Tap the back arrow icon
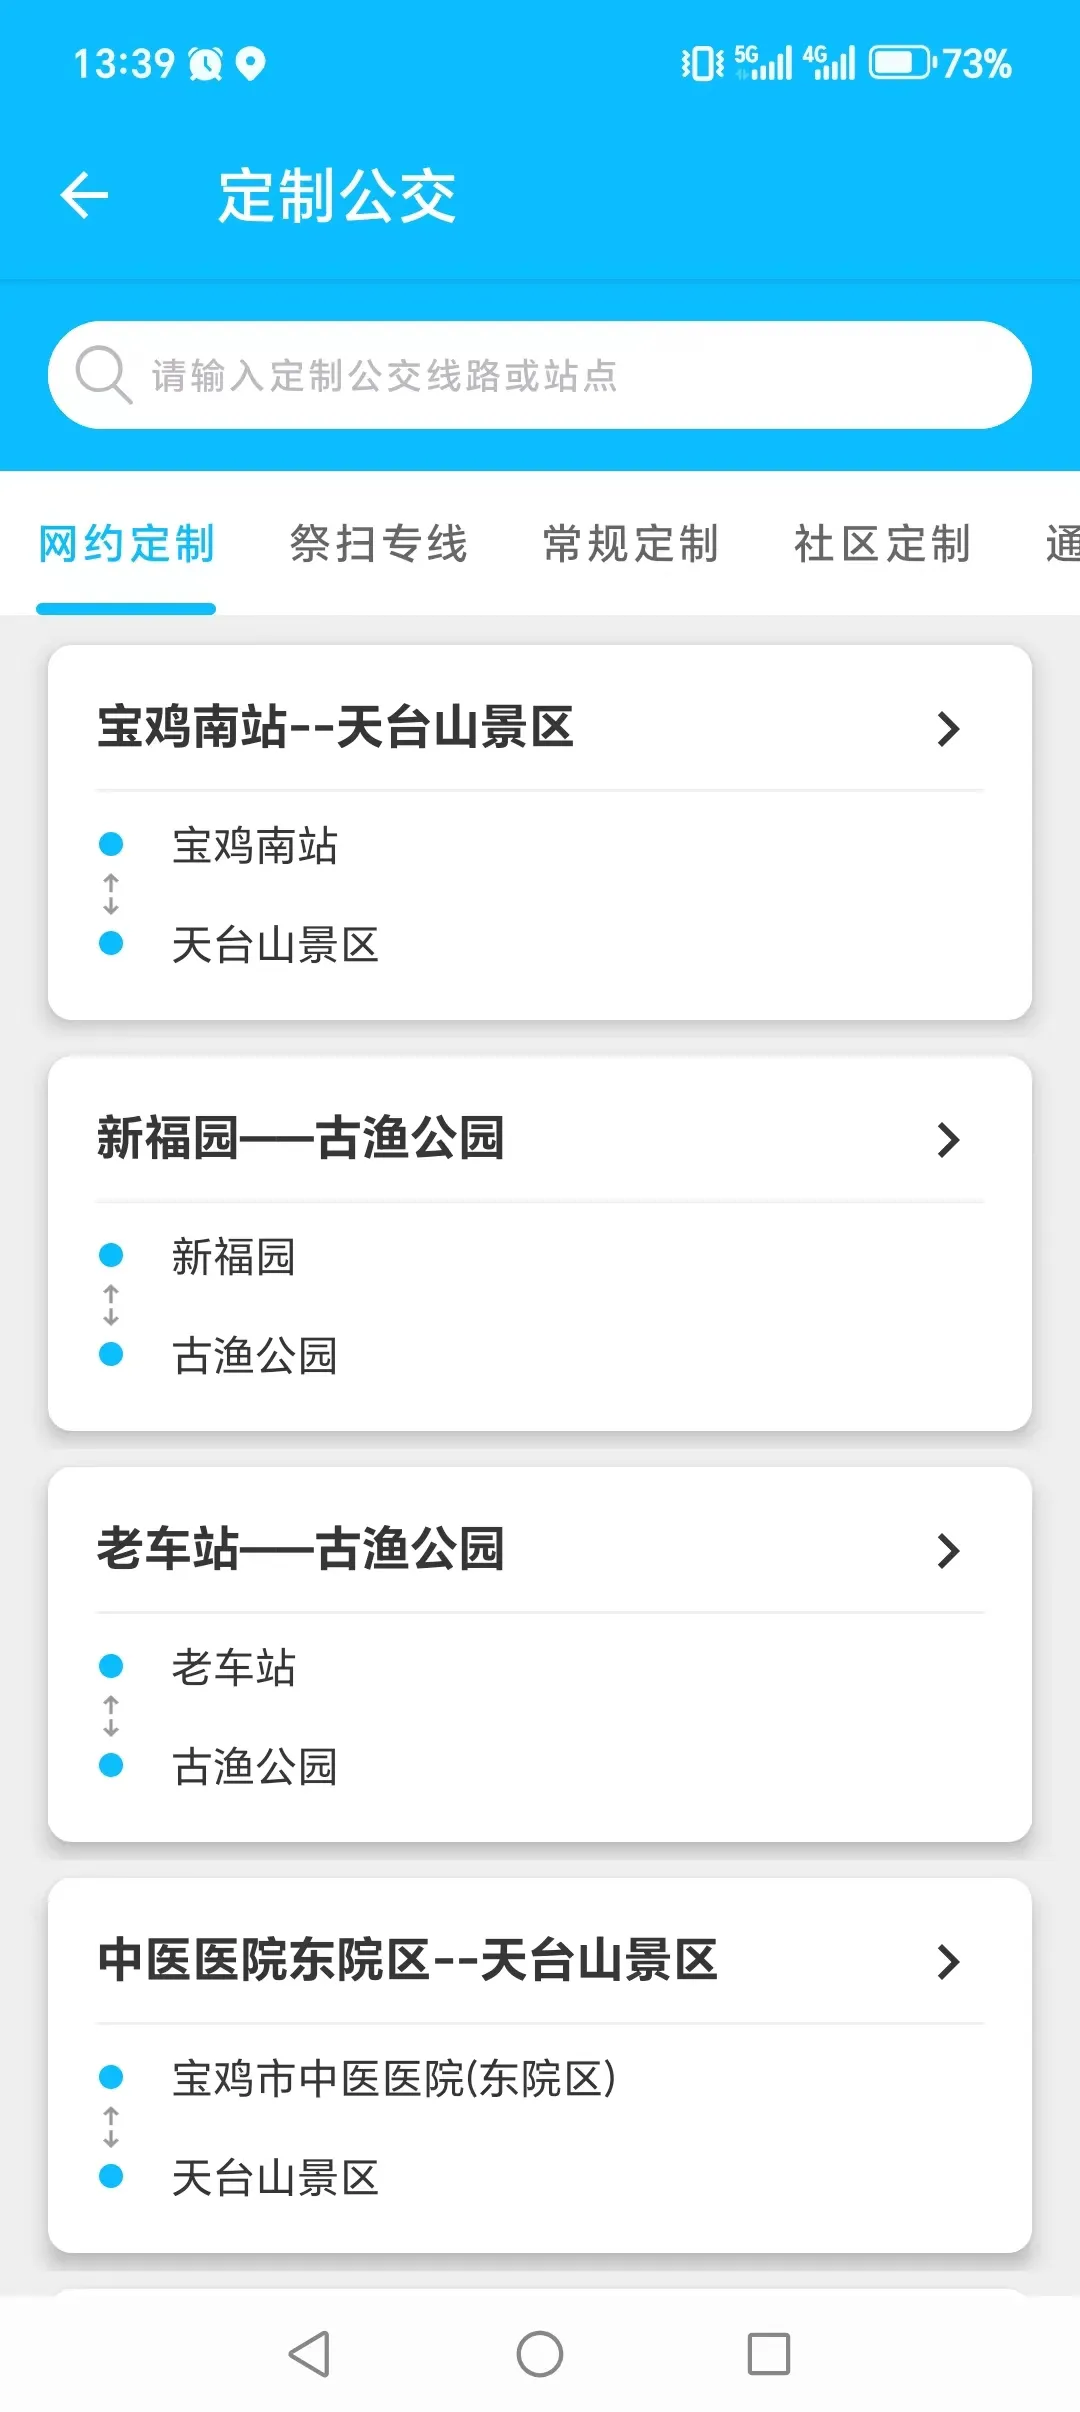Viewport: 1080px width, 2412px height. [85, 194]
